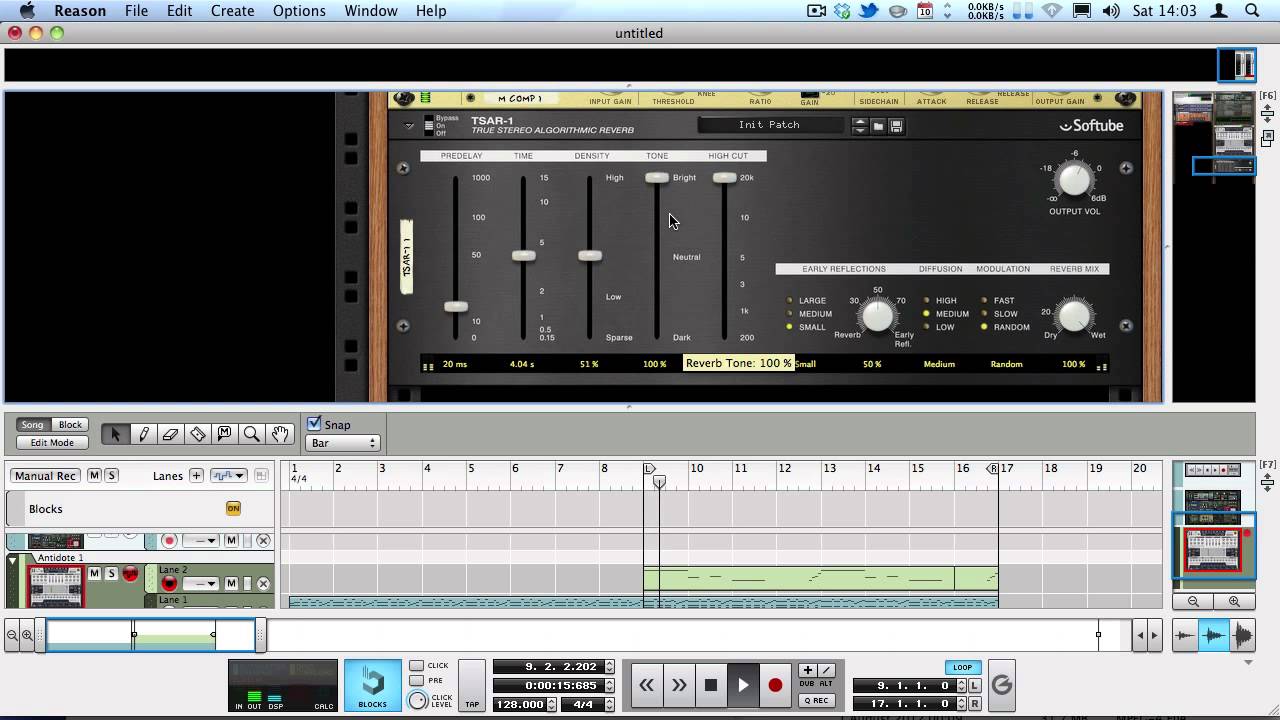Select the Pencil tool
Viewport: 1280px width, 720px height.
(143, 434)
